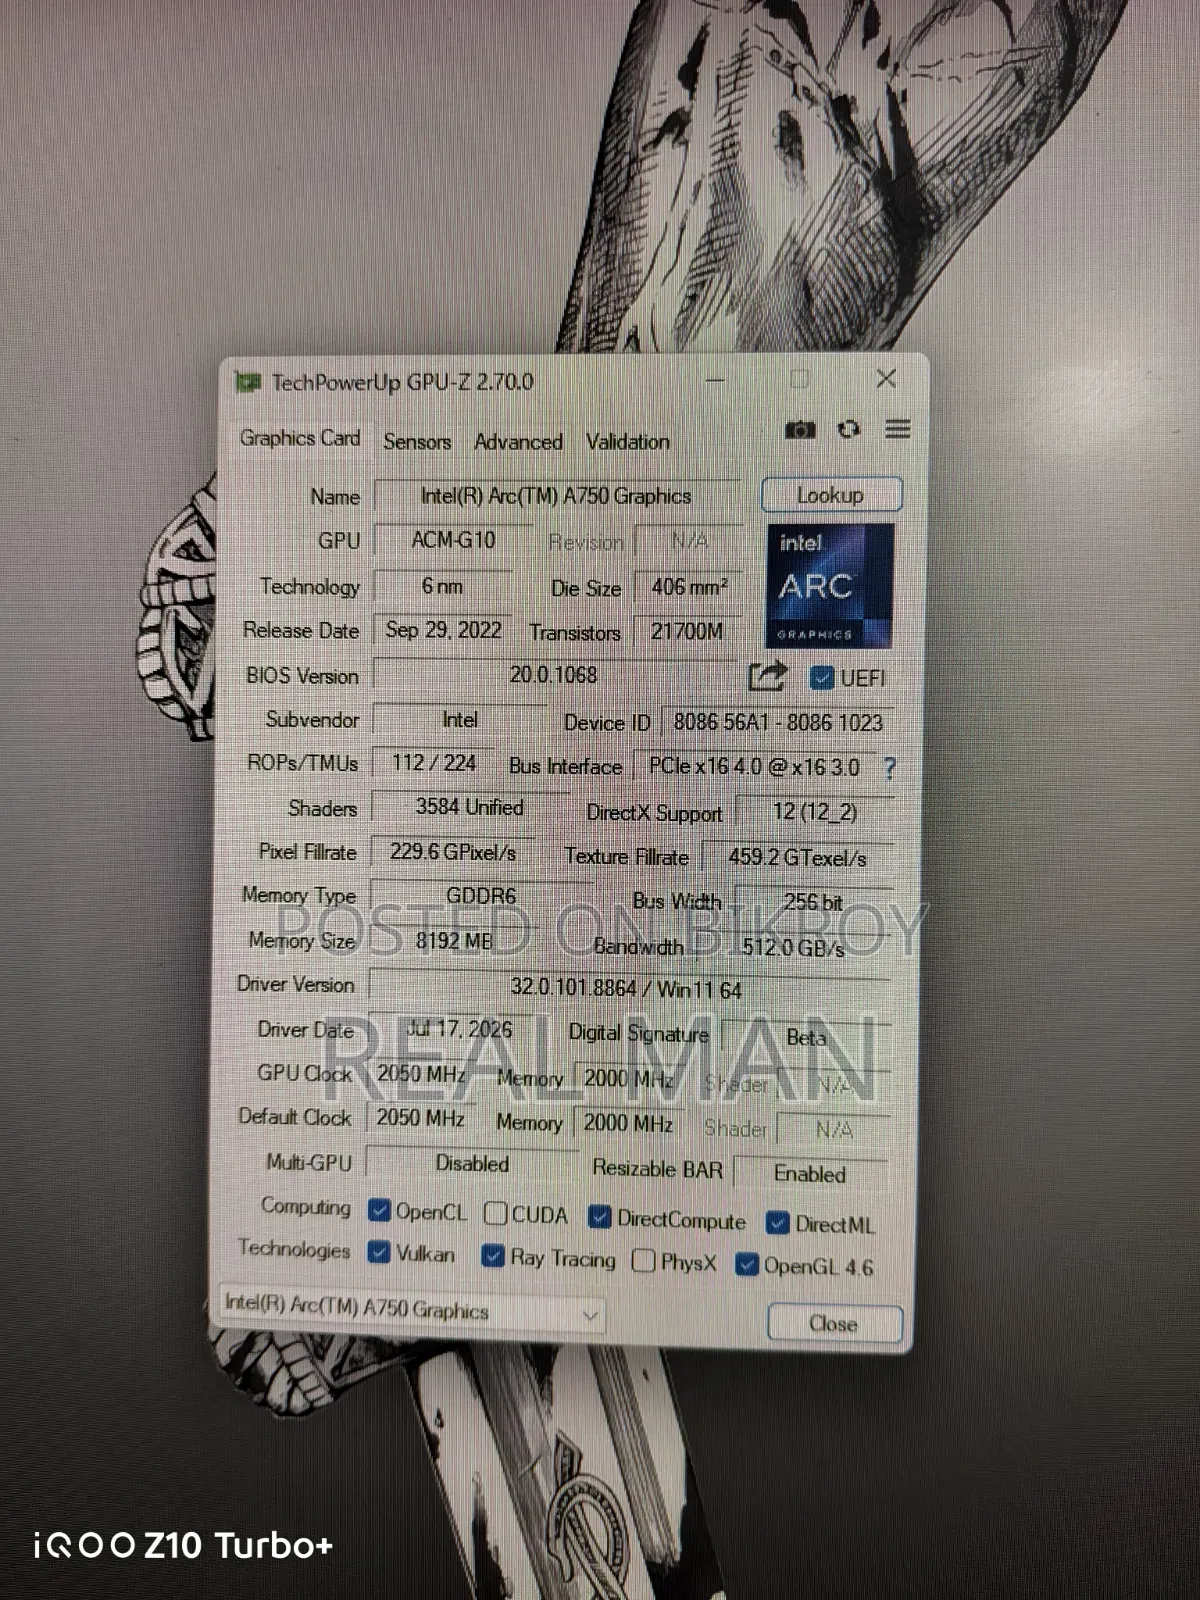Click the Close button at bottom
1200x1600 pixels.
coord(834,1324)
